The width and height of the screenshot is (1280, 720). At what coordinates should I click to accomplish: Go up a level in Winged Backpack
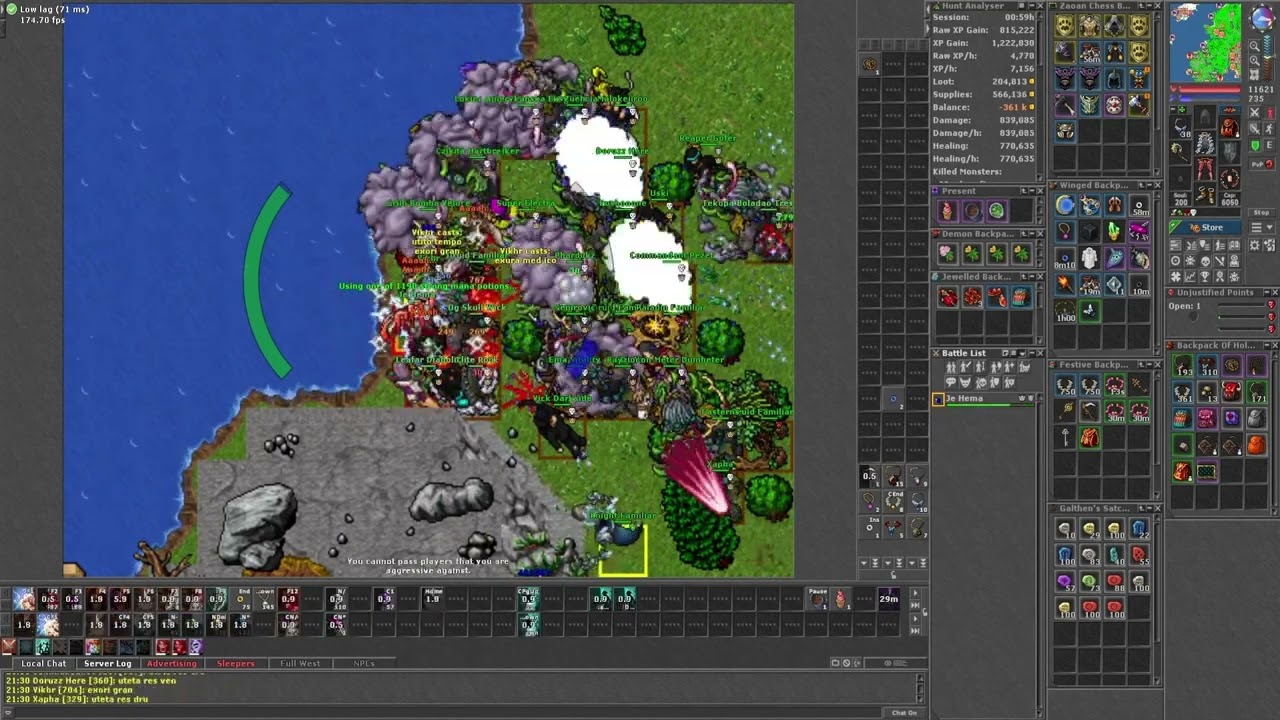(x=1141, y=185)
